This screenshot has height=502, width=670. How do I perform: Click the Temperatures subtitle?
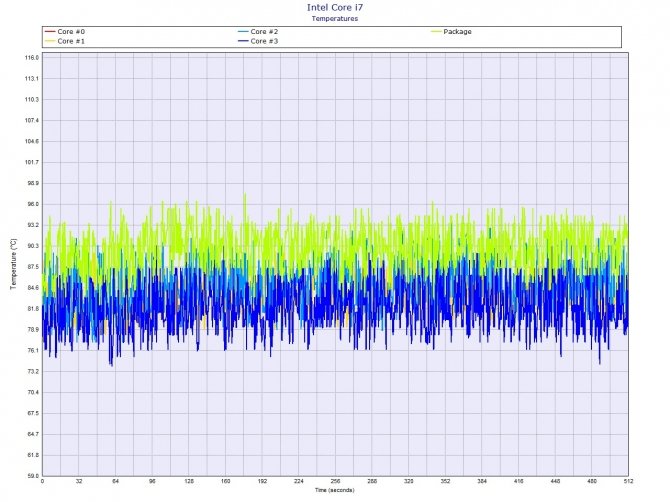click(x=335, y=18)
